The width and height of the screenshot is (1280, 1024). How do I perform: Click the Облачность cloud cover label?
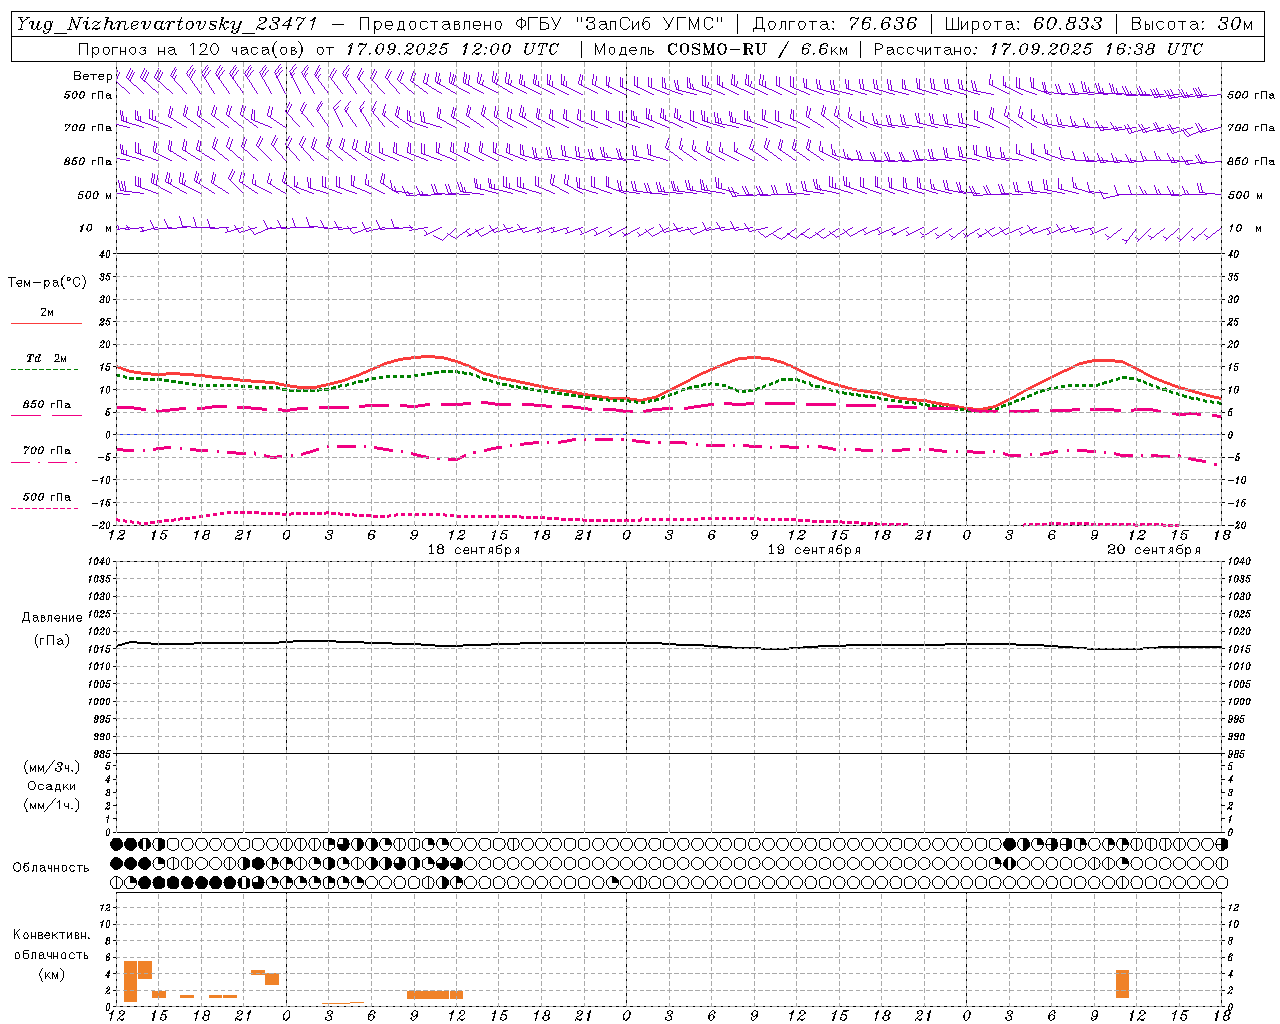point(51,868)
